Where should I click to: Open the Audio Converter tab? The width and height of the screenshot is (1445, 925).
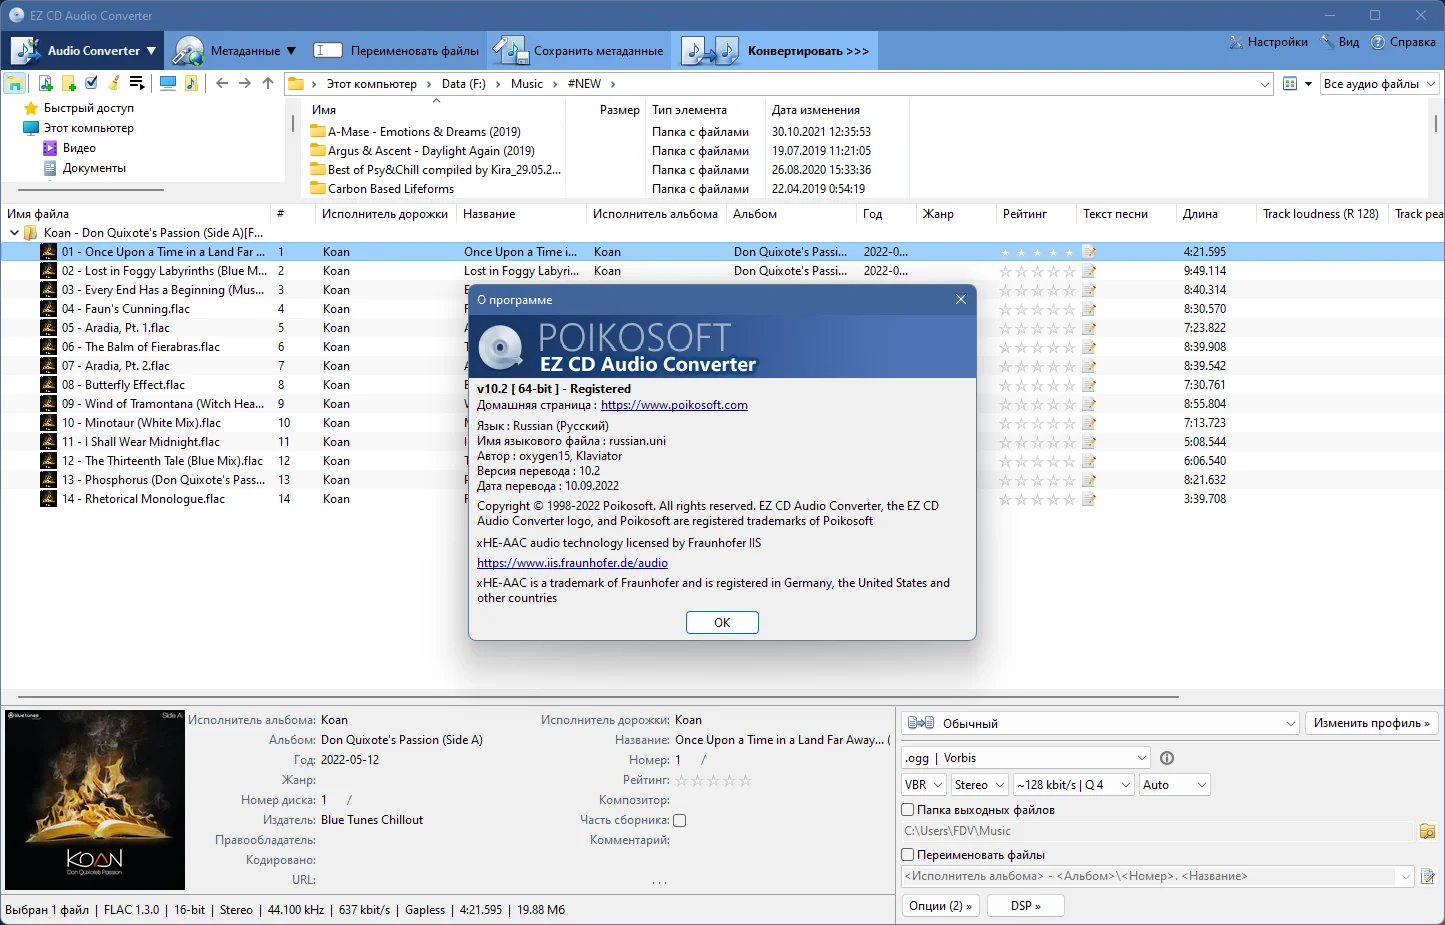84,50
